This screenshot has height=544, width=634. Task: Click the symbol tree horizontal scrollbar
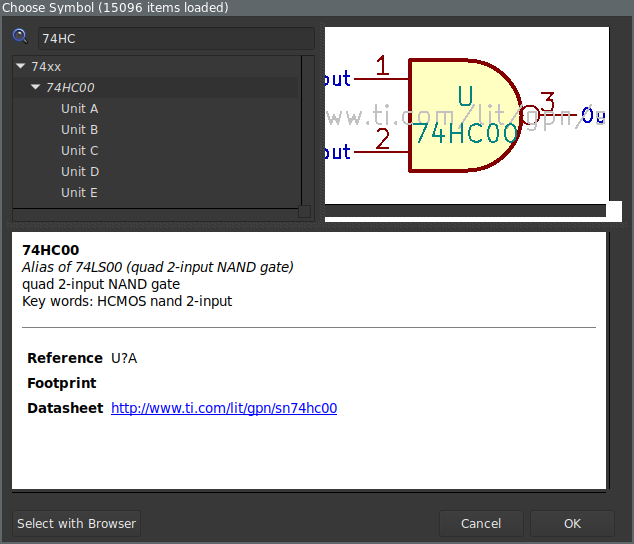(156, 214)
